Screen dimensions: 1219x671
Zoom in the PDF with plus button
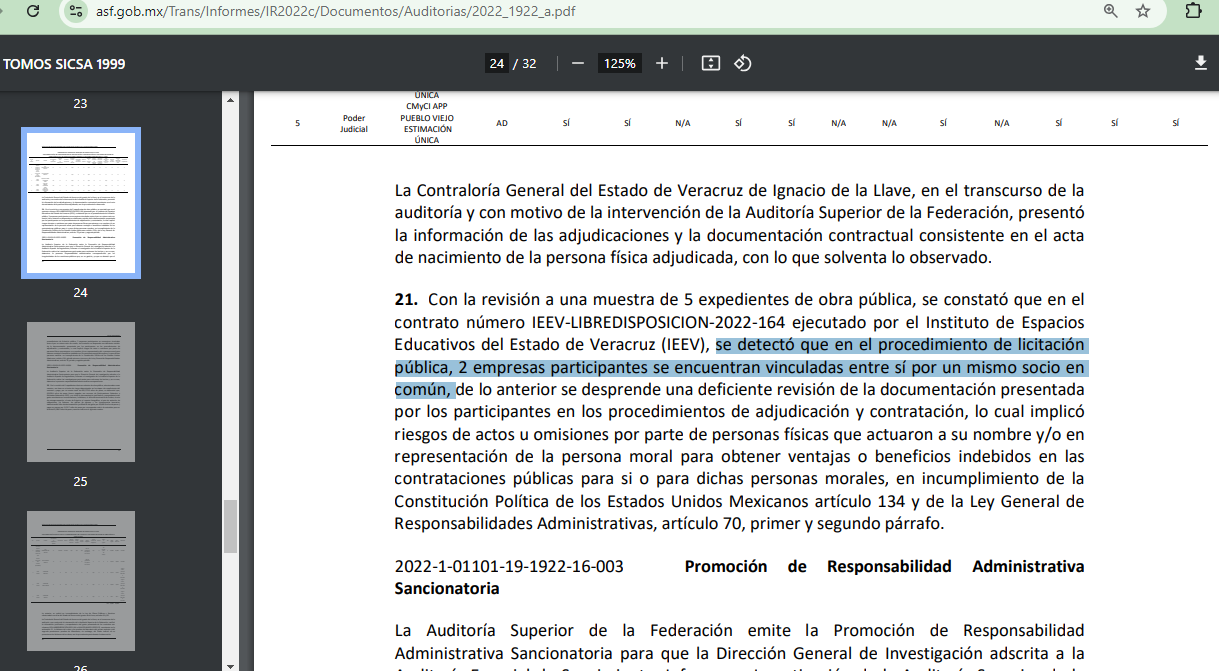click(662, 63)
